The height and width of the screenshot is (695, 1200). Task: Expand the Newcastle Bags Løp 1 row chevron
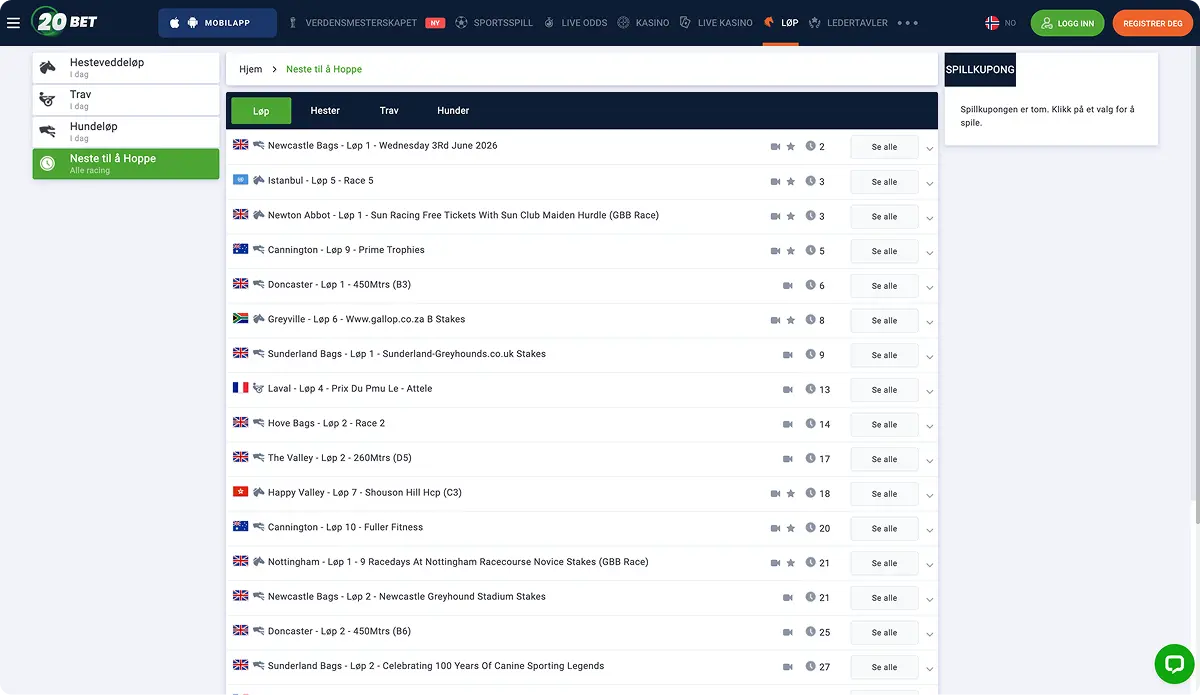930,149
